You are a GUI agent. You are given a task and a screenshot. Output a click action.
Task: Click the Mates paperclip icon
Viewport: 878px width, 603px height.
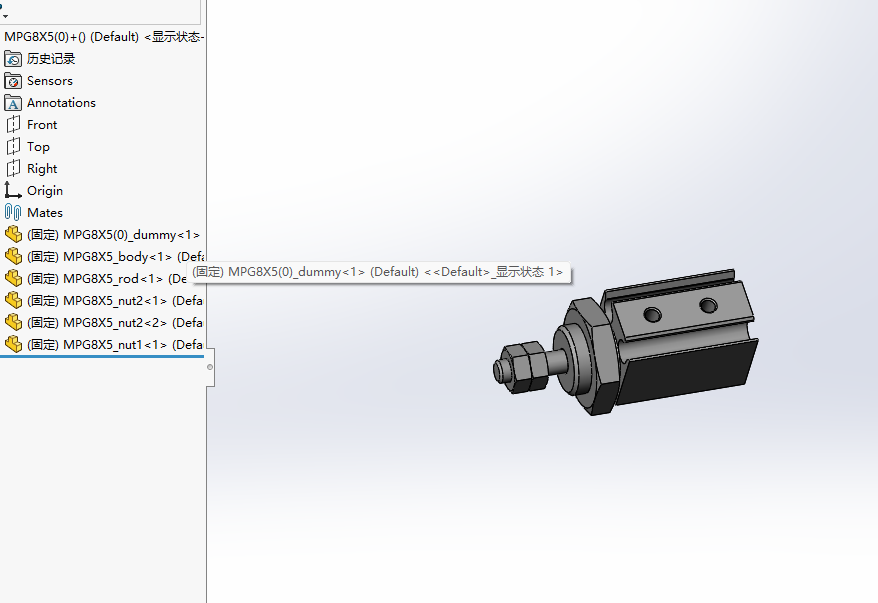pos(13,213)
